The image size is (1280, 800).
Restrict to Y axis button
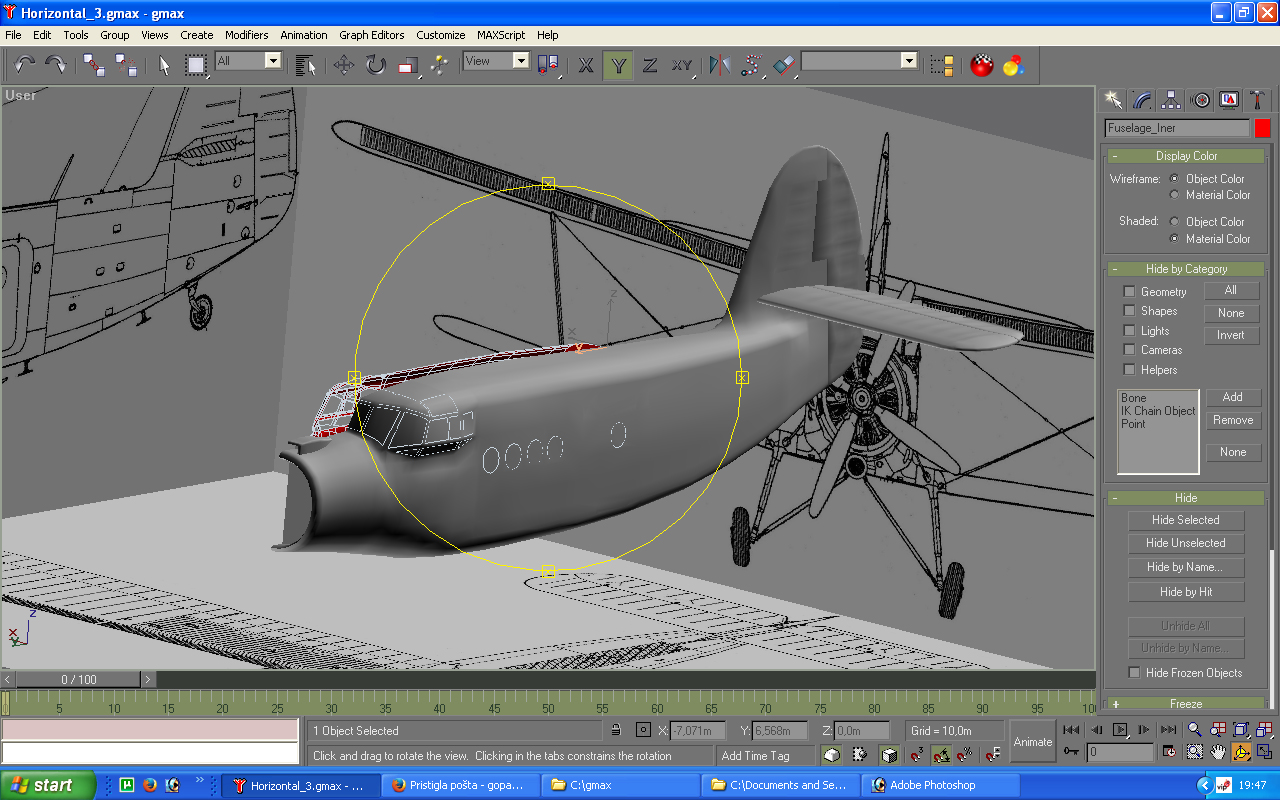click(619, 65)
